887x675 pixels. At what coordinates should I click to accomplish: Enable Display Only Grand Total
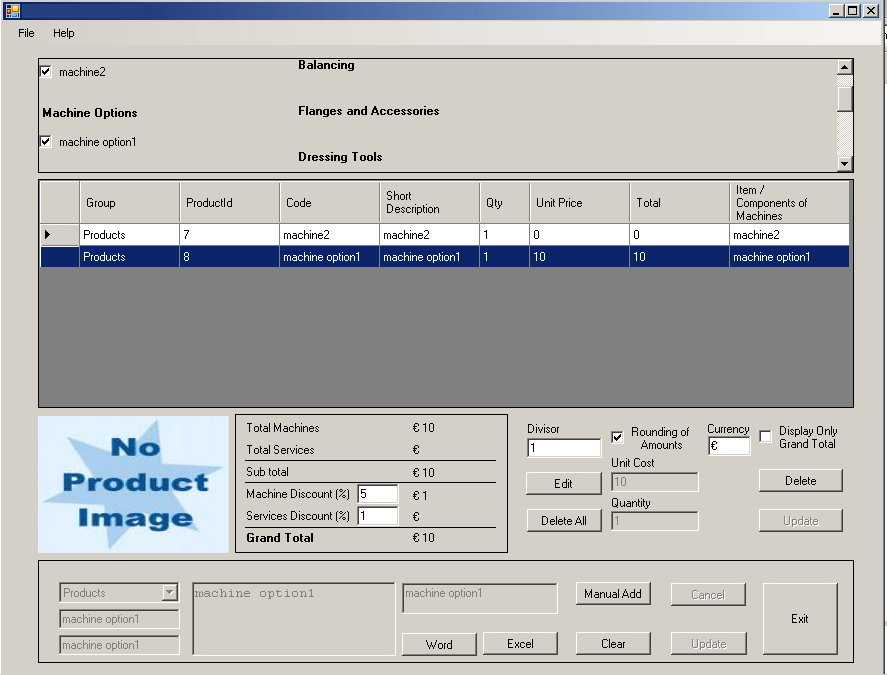[764, 435]
